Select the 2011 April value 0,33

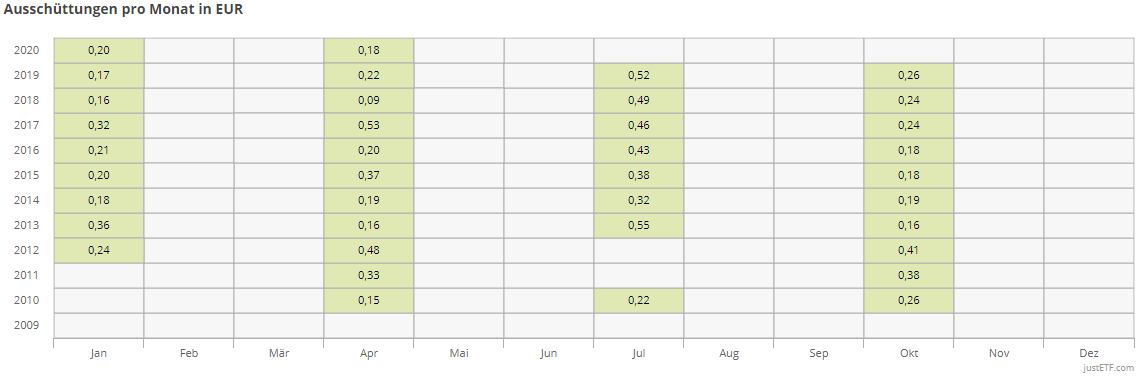point(369,275)
